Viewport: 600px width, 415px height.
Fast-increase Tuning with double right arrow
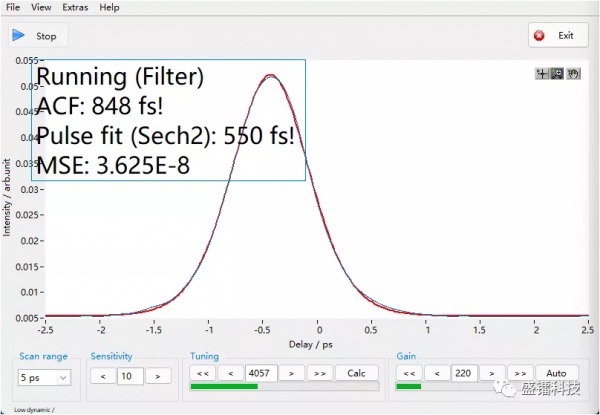click(320, 373)
